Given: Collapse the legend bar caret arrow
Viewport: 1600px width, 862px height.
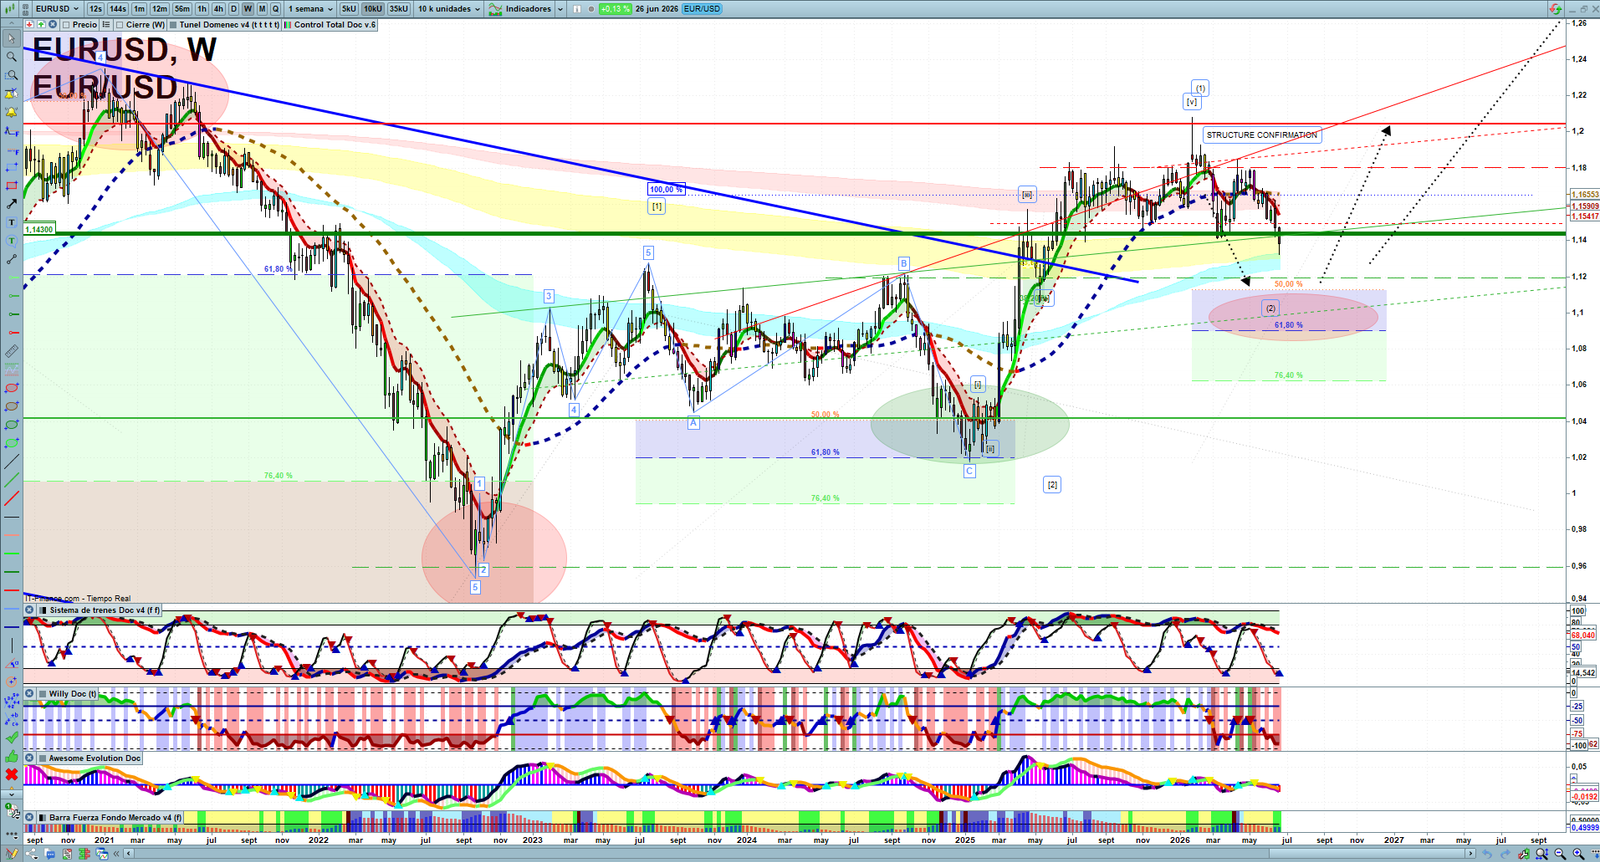Looking at the screenshot, I should click(11, 24).
